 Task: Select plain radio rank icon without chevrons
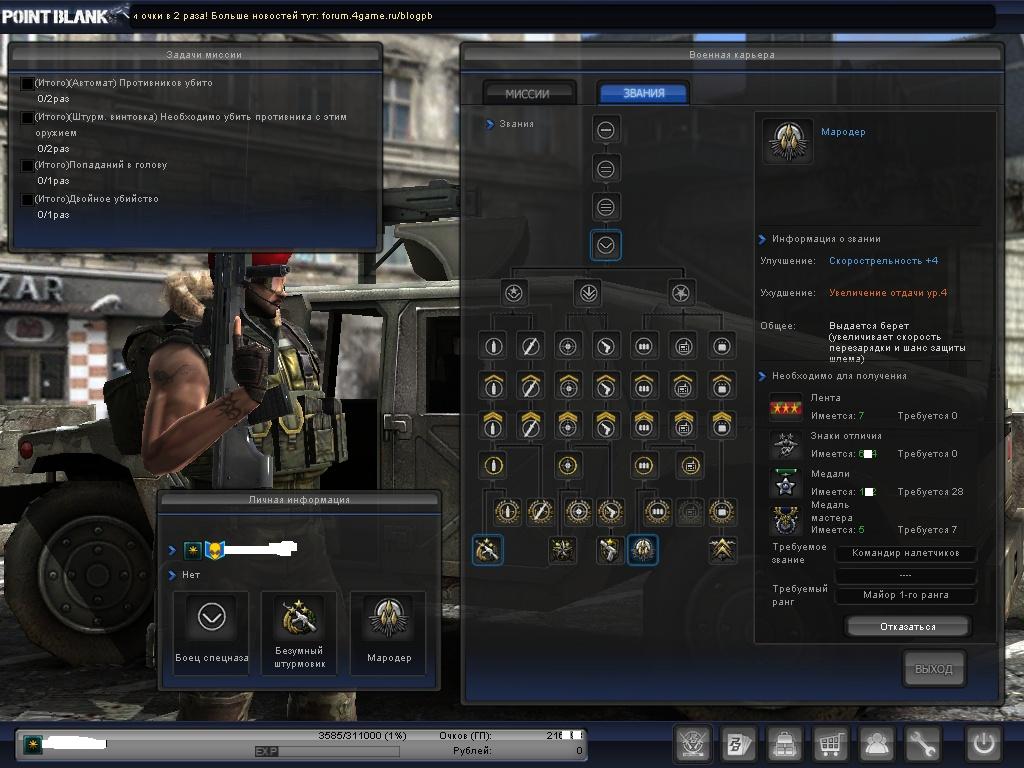(x=683, y=346)
